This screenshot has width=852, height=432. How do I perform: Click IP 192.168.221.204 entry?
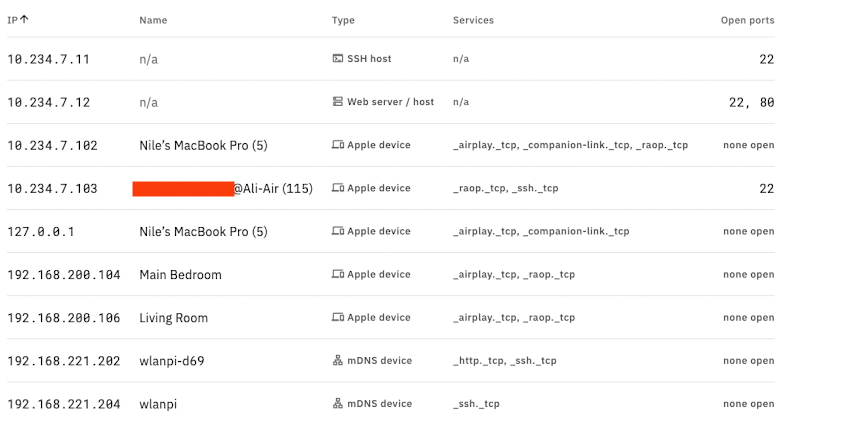(x=64, y=404)
